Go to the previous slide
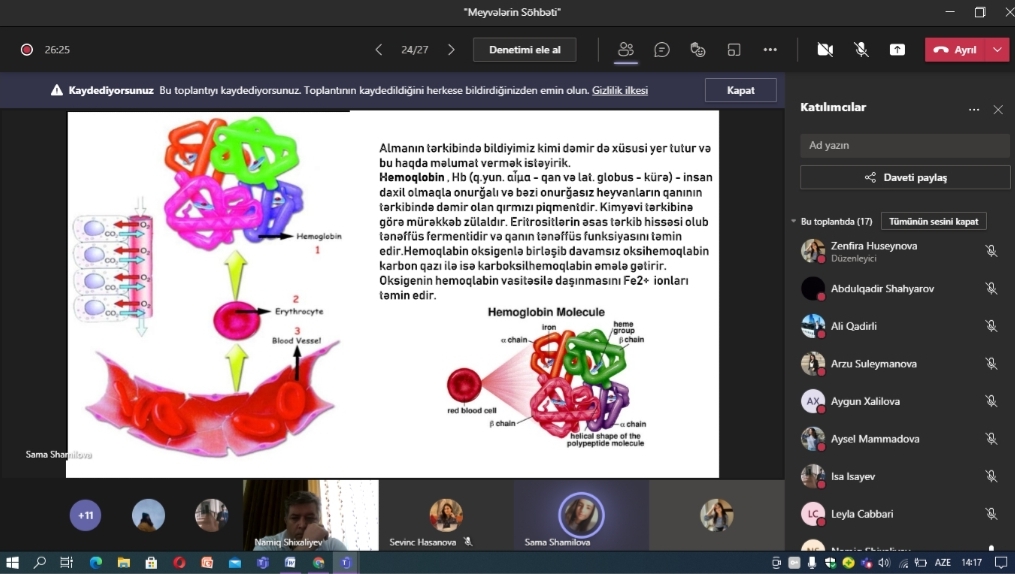This screenshot has height=574, width=1015. coord(379,49)
